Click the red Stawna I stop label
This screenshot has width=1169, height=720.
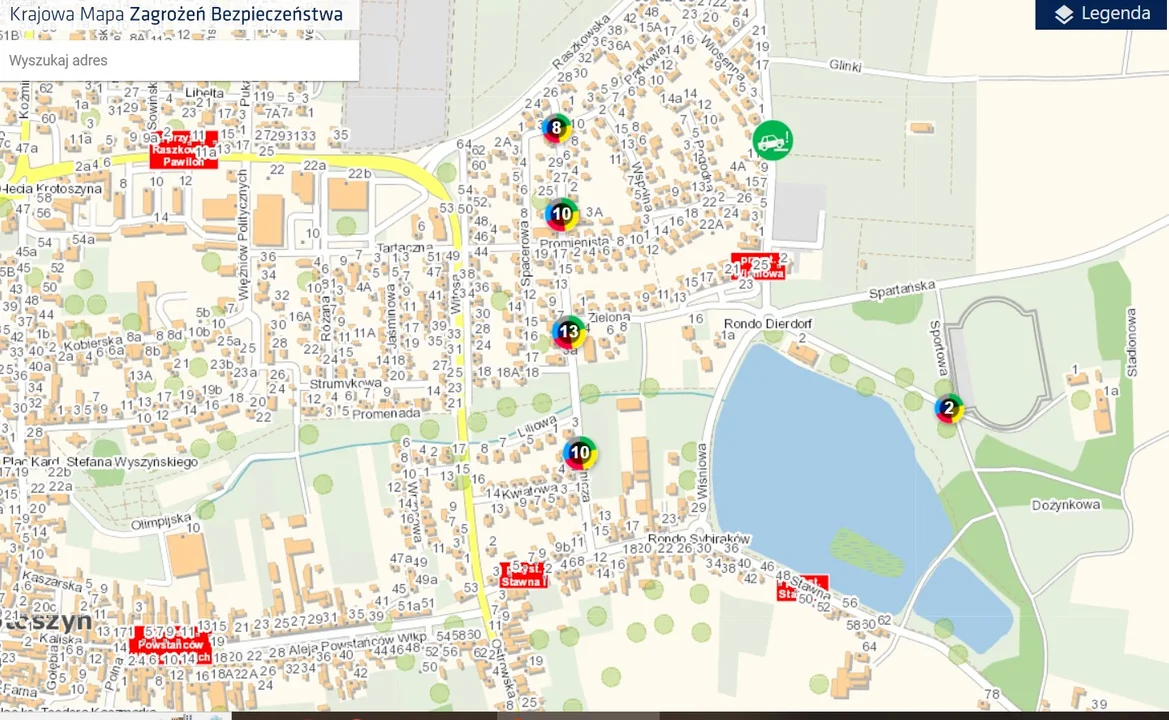tap(523, 575)
